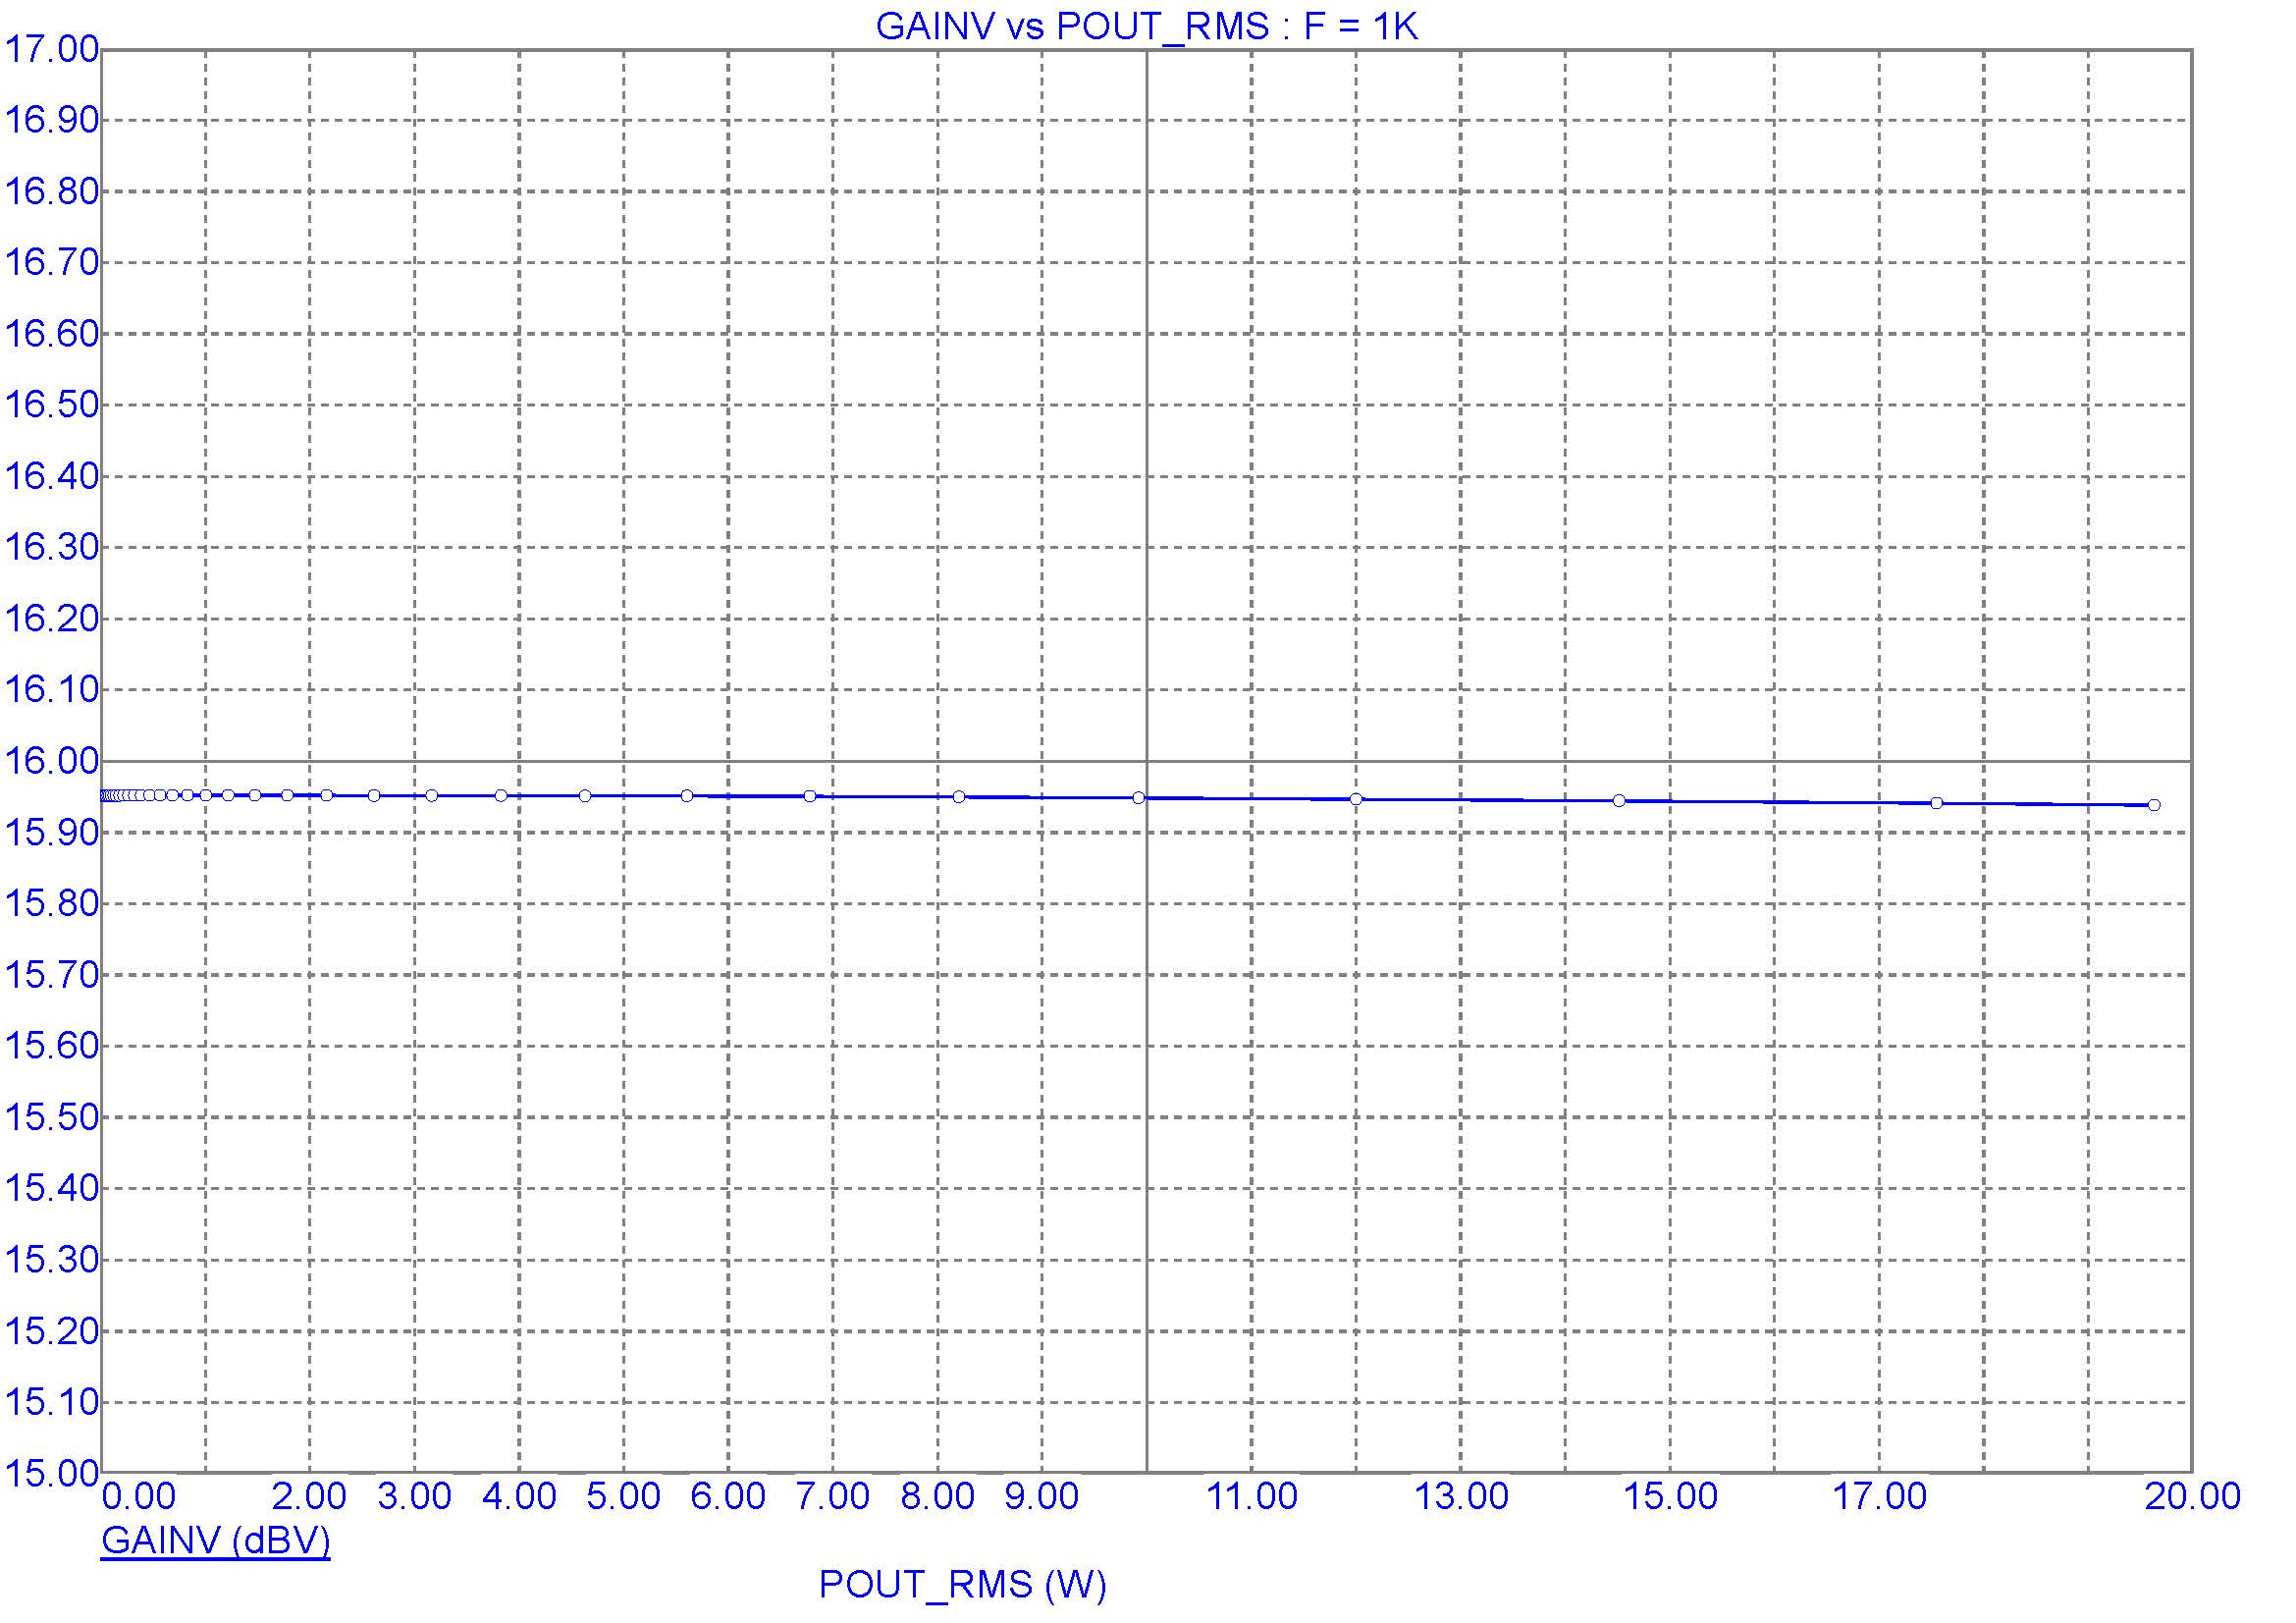Viewport: 2296px width, 1623px height.
Task: Click the 15.40 y-axis label
Action: tap(52, 1188)
